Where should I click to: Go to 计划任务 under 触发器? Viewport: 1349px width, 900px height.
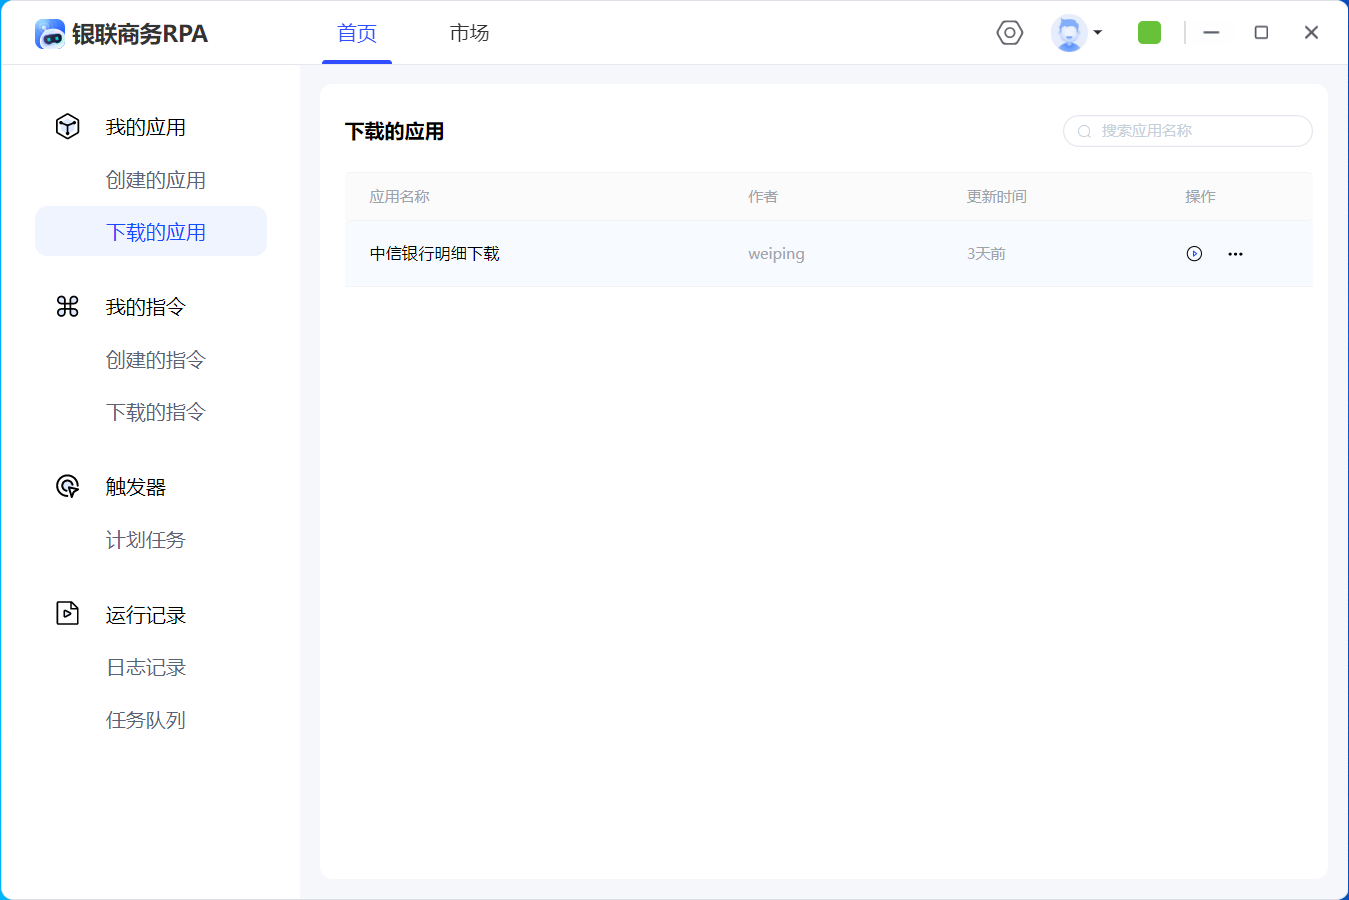tap(146, 540)
